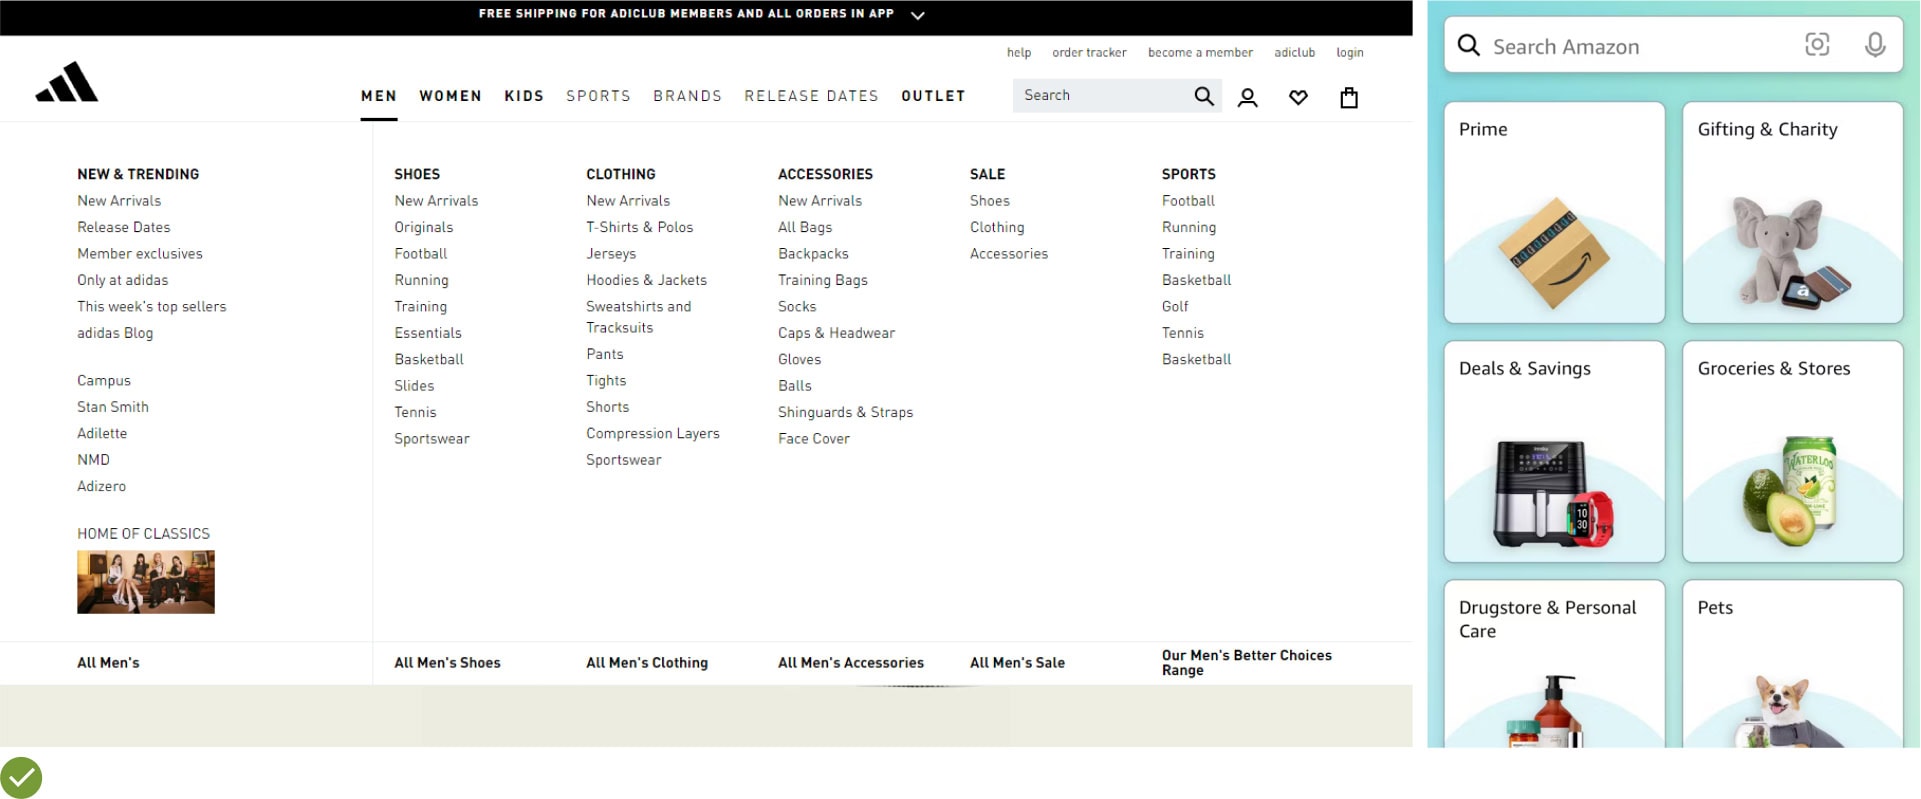Click the order tracker link

[1089, 53]
